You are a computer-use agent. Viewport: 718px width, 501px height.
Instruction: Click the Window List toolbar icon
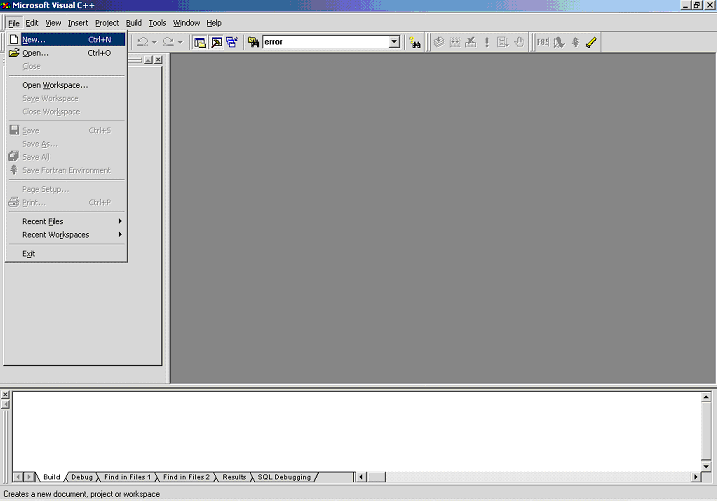(232, 42)
